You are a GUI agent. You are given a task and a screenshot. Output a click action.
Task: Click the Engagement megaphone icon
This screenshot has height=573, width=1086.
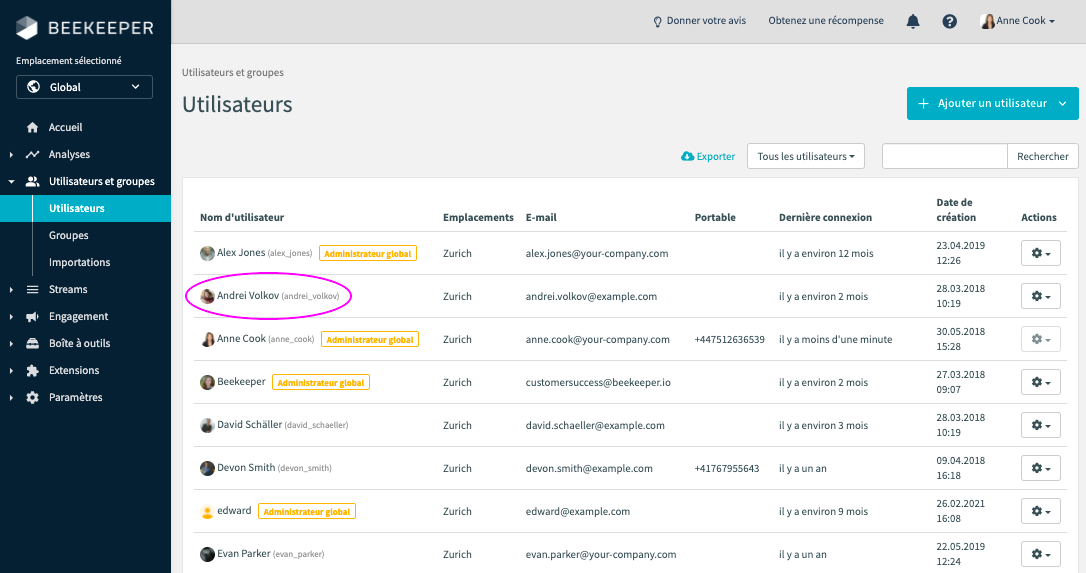pyautogui.click(x=33, y=317)
